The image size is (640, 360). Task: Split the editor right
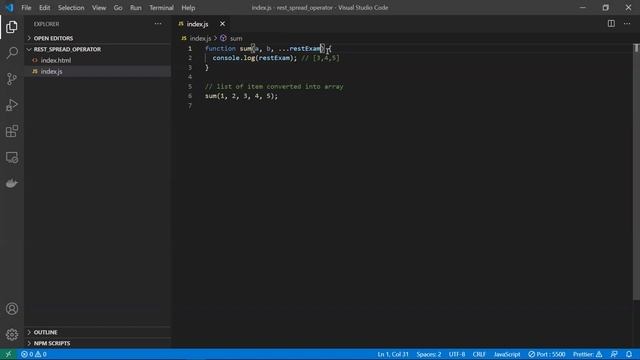(611, 24)
